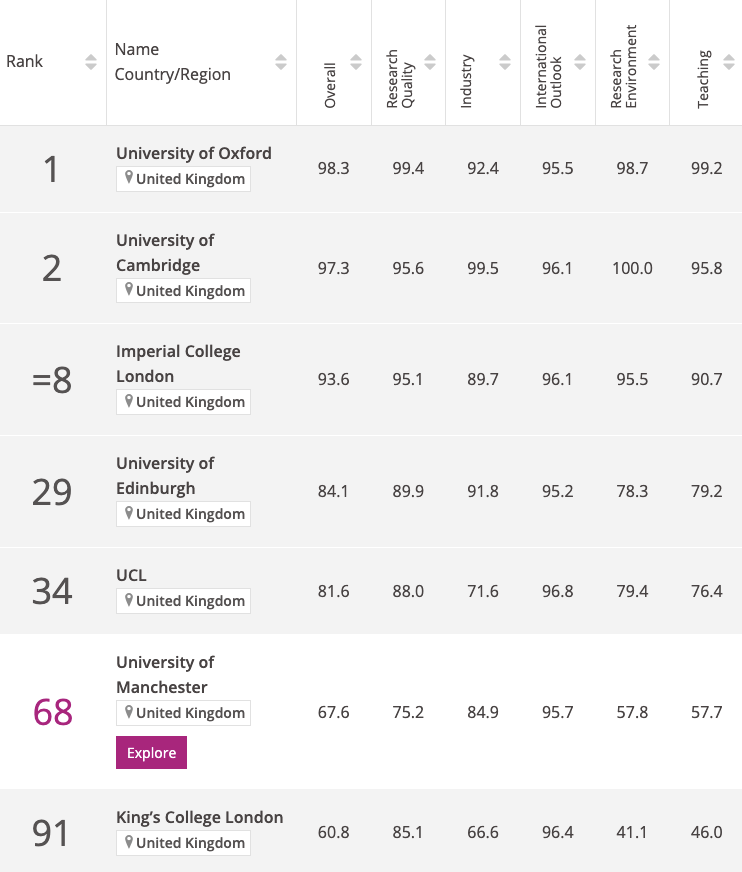Viewport: 742px width, 872px height.
Task: Sort by Industry column arrows
Action: [x=505, y=62]
